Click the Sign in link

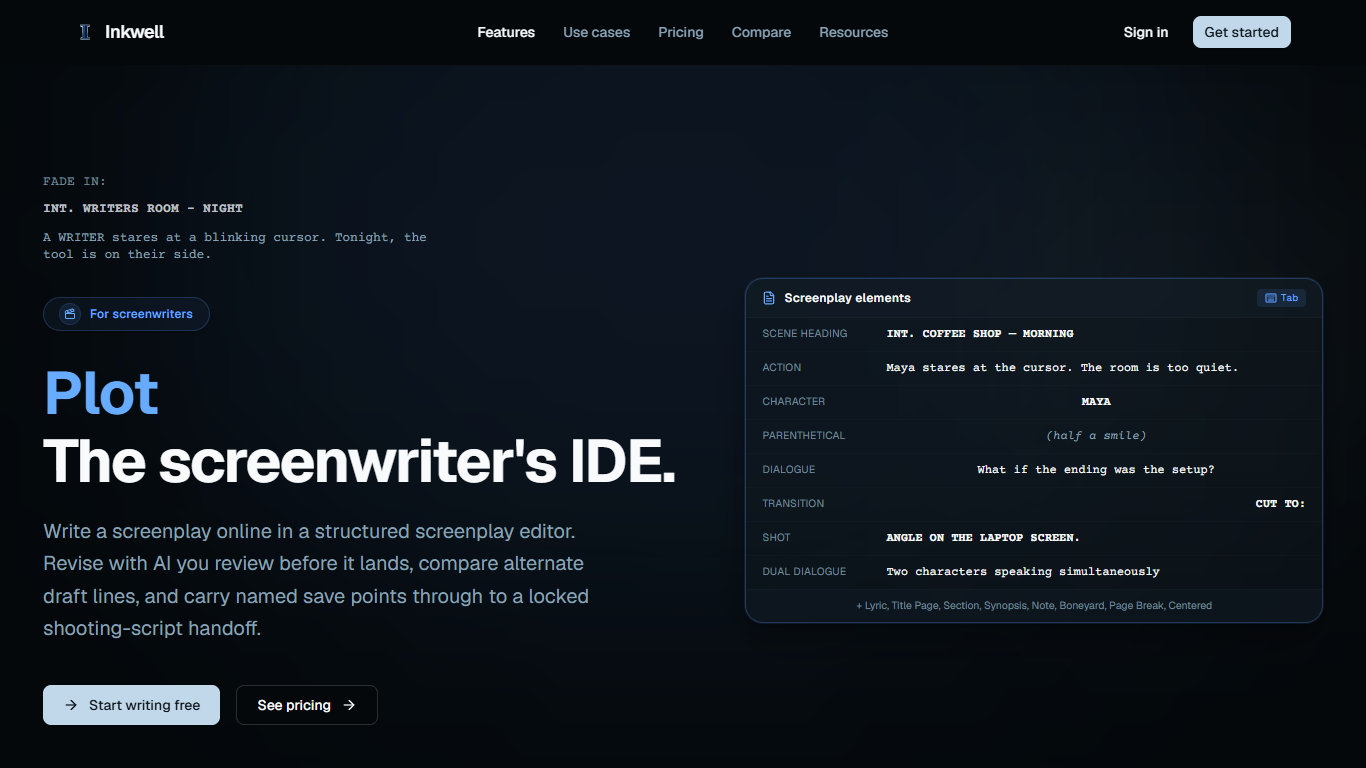pyautogui.click(x=1146, y=32)
